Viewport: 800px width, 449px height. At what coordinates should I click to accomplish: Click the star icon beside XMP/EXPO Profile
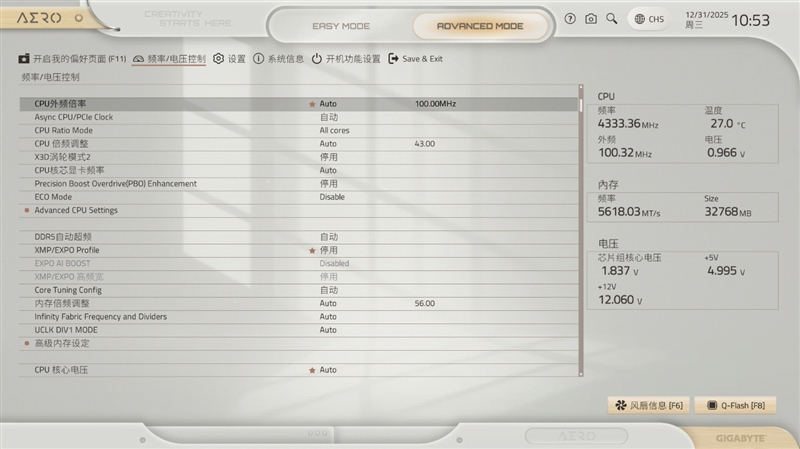[312, 251]
